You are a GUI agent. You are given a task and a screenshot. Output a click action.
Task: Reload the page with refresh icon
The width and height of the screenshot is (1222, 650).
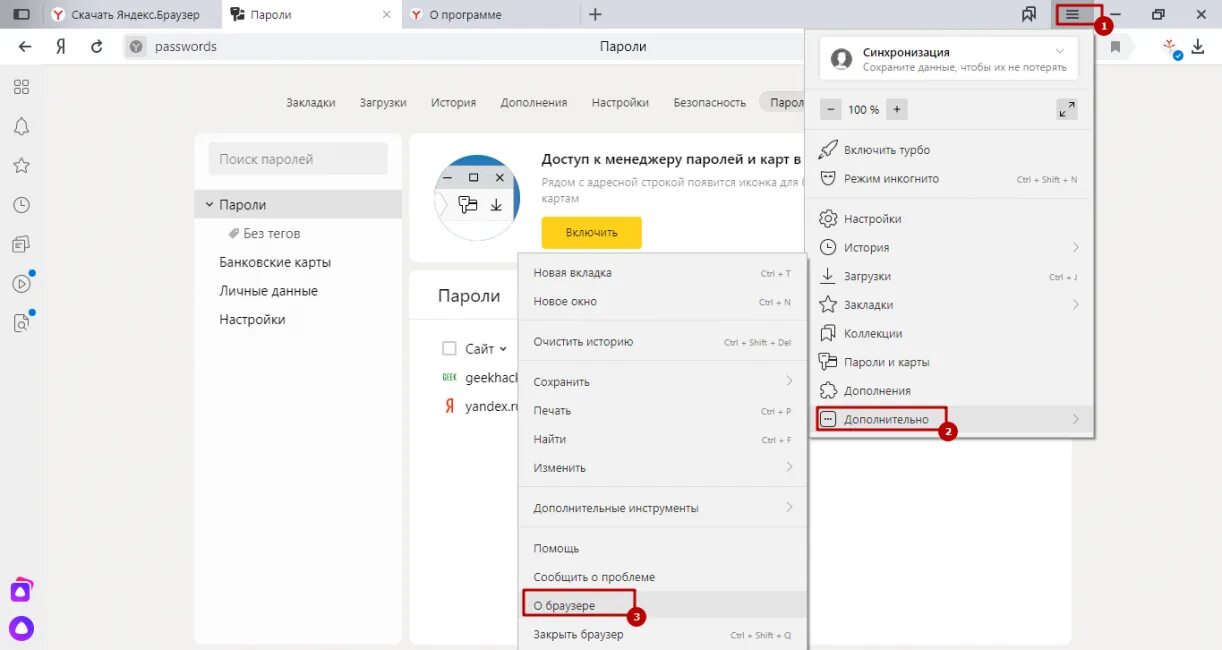[x=97, y=46]
